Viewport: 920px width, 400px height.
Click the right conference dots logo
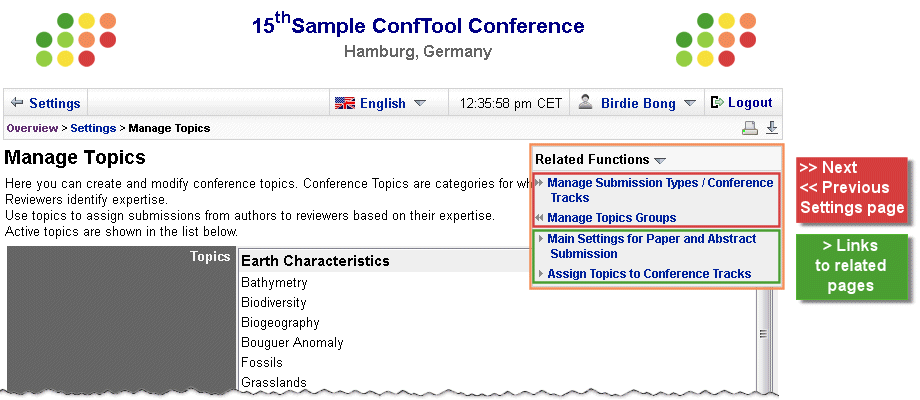pyautogui.click(x=716, y=40)
